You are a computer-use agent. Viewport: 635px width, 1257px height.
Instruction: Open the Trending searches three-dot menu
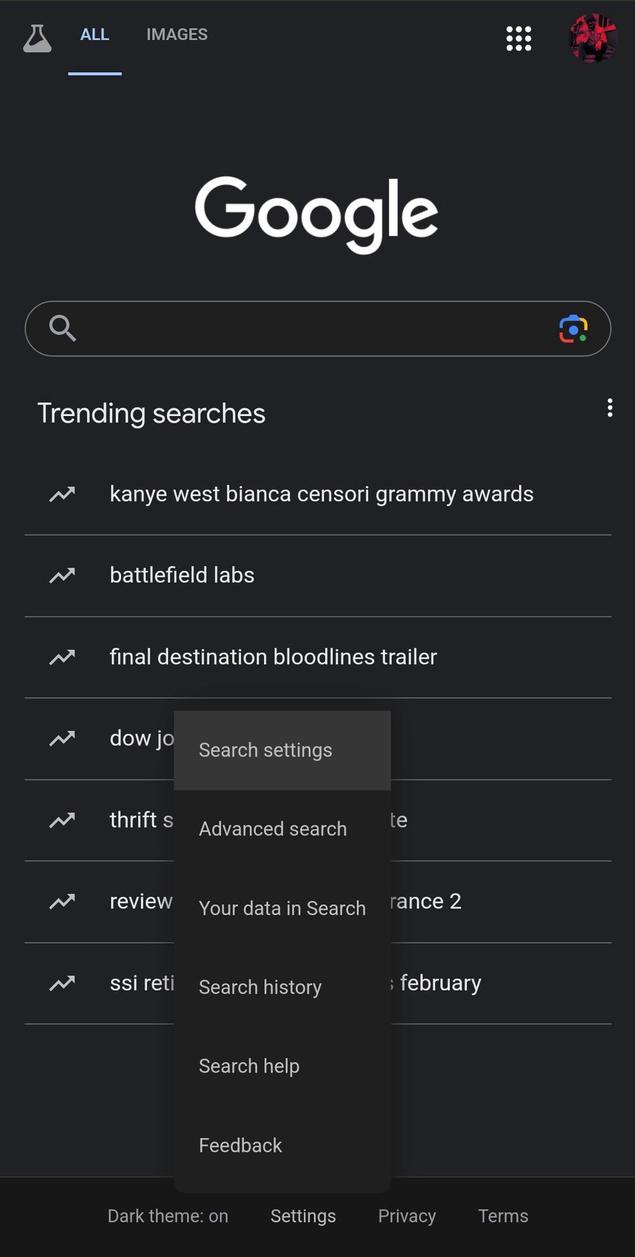click(x=609, y=408)
